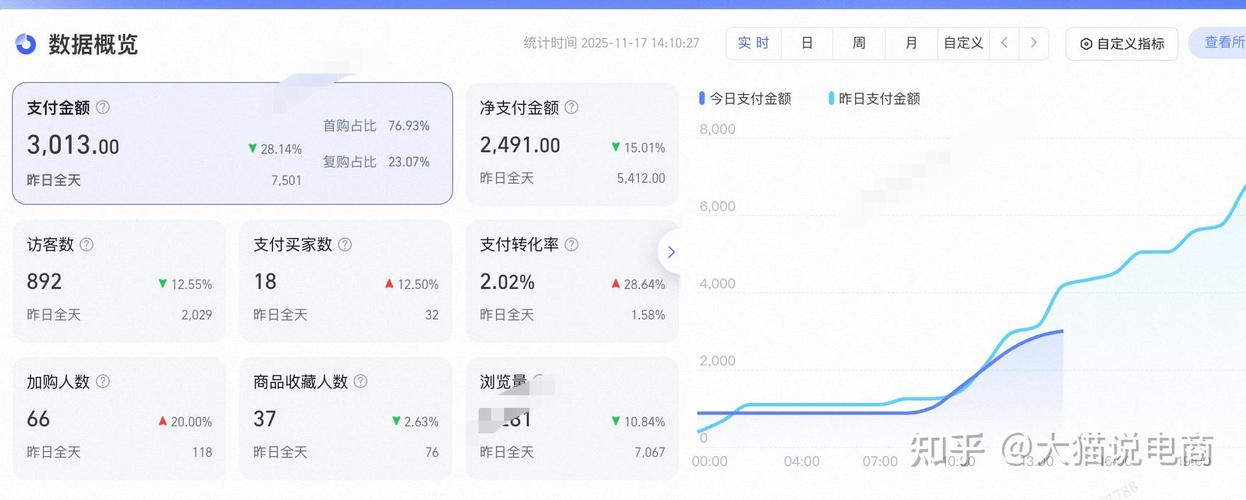Toggle 今日支付金额 legend series
The height and width of the screenshot is (500, 1246).
[745, 98]
